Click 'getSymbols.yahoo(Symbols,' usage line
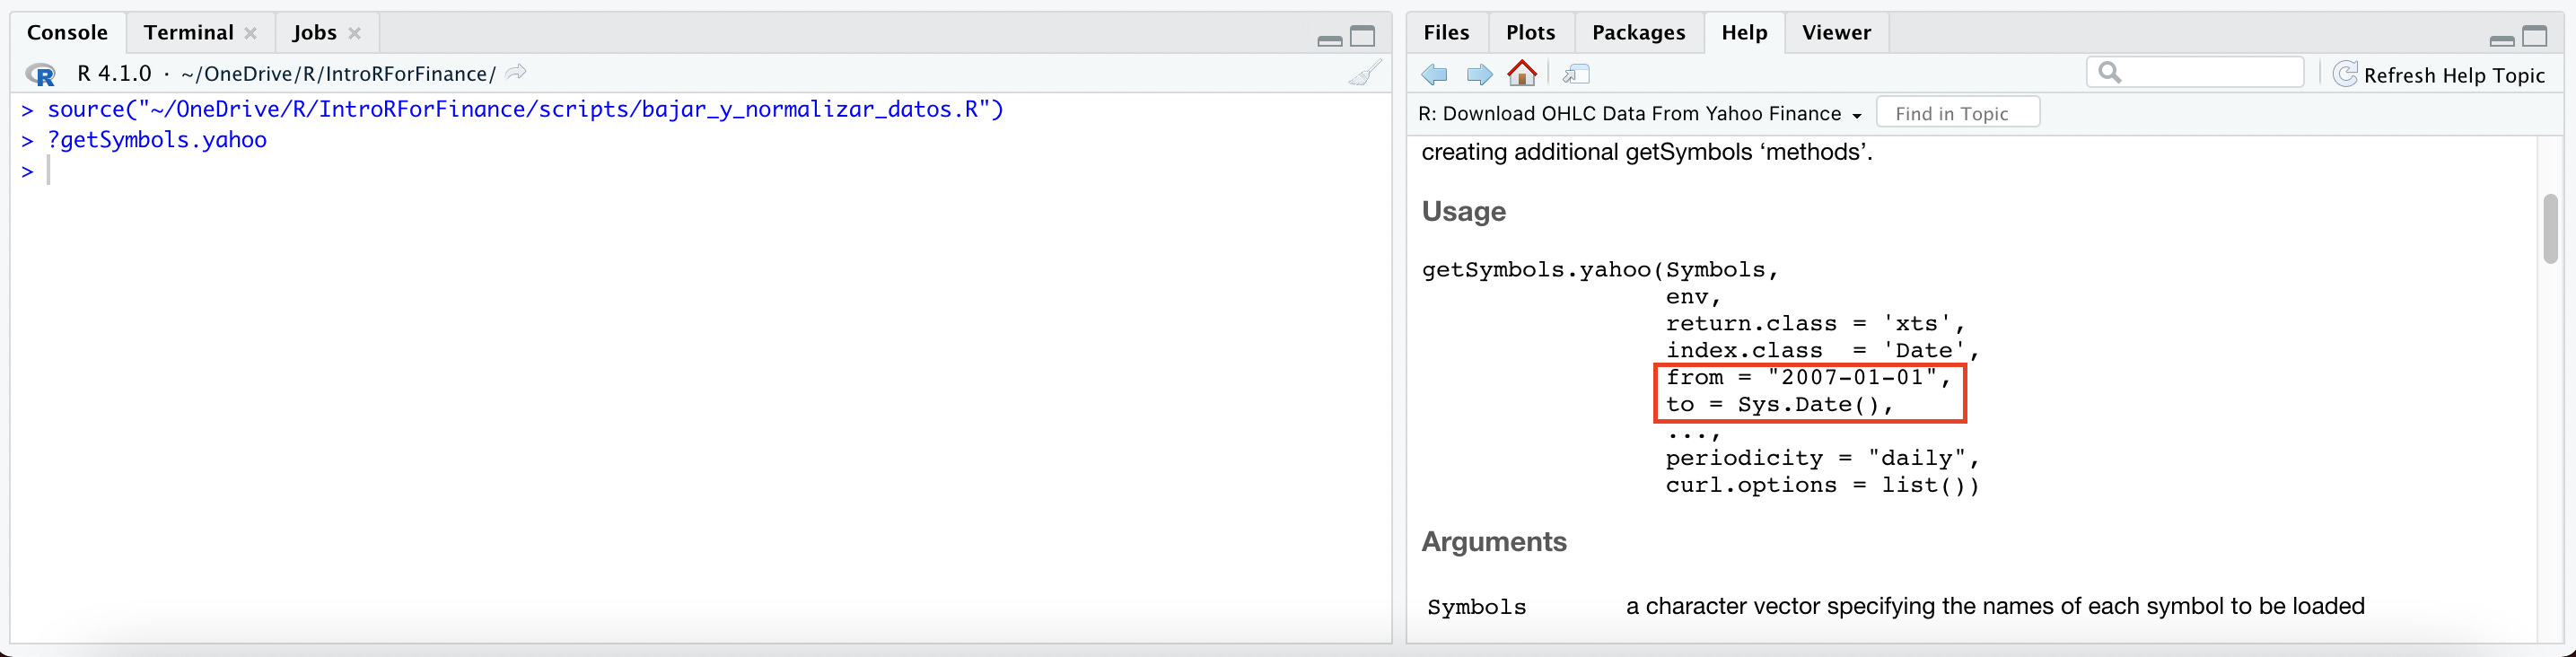 click(x=1600, y=270)
